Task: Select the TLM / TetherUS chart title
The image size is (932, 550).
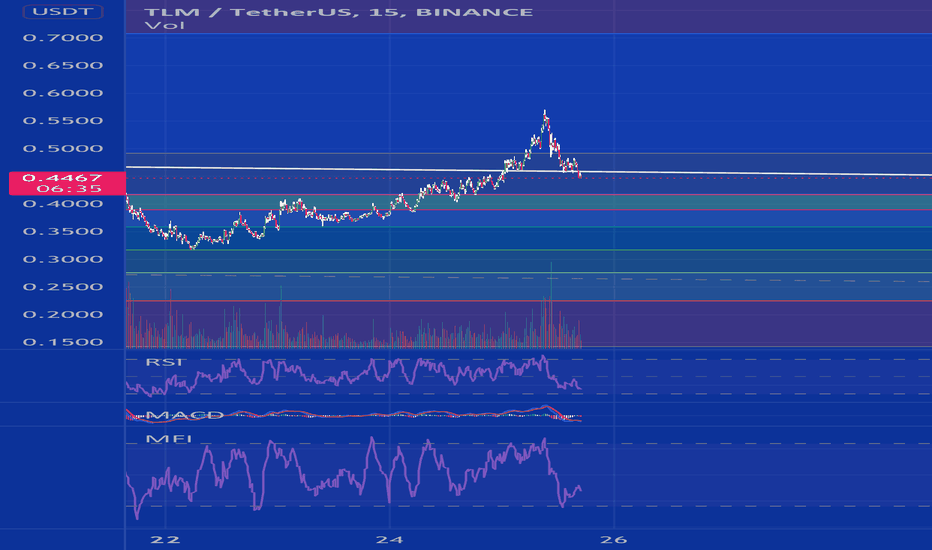Action: click(x=339, y=12)
